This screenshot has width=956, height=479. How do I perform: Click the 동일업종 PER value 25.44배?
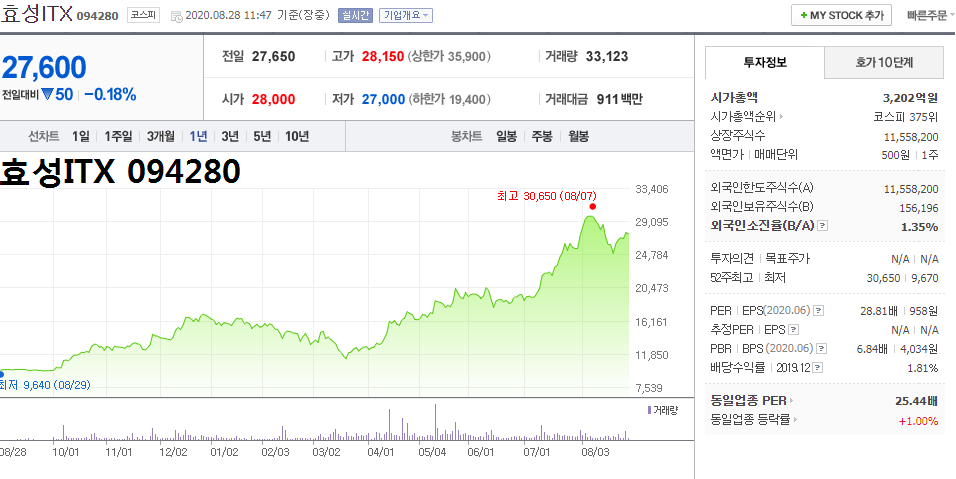[x=916, y=401]
